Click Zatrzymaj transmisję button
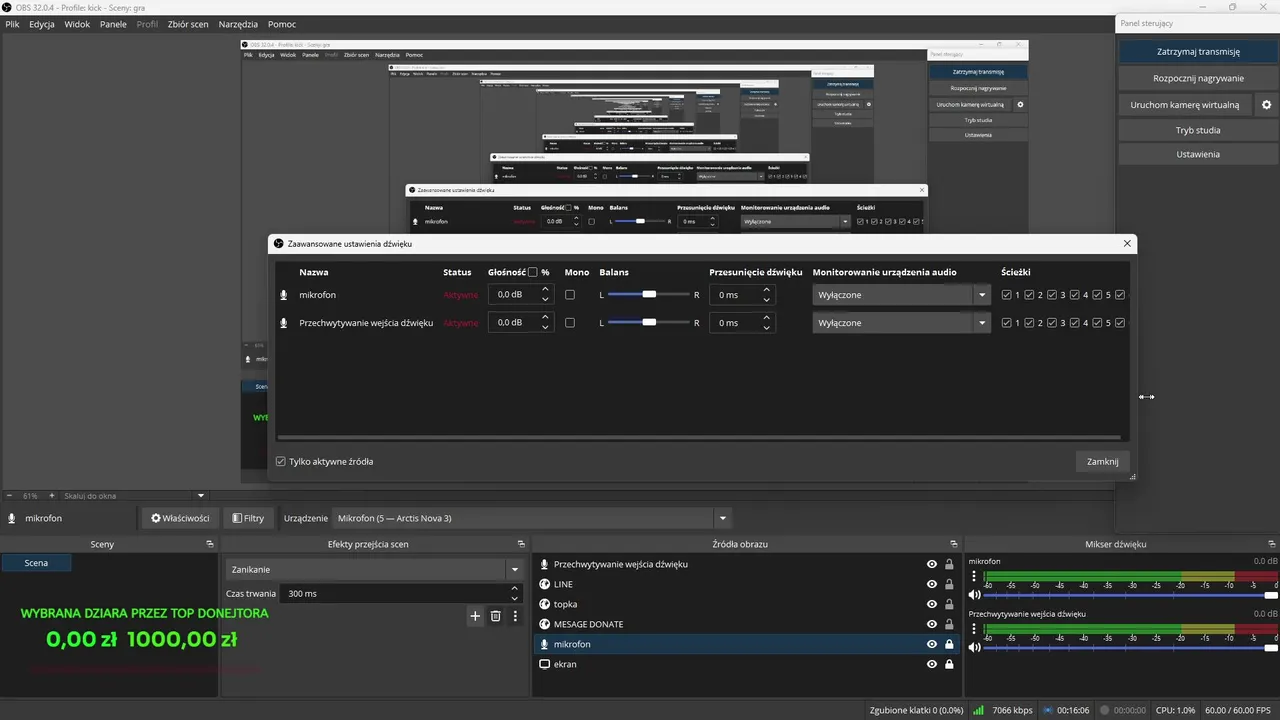 (x=1198, y=52)
